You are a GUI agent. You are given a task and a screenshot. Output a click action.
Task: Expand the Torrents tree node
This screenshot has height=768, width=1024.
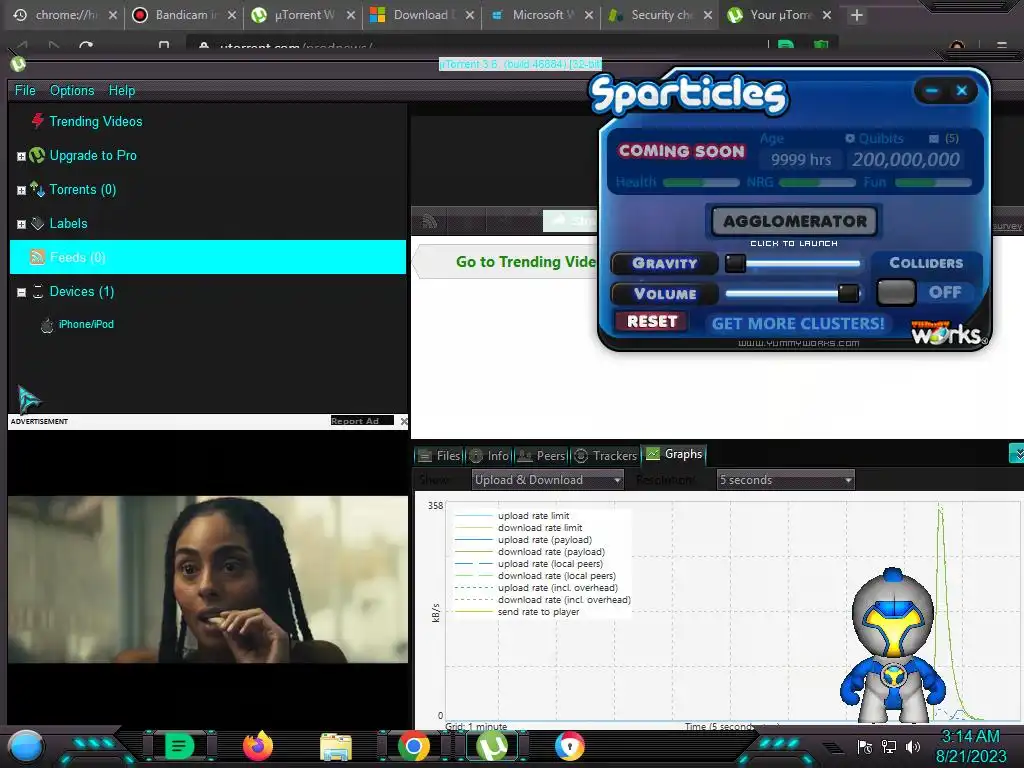(x=21, y=190)
